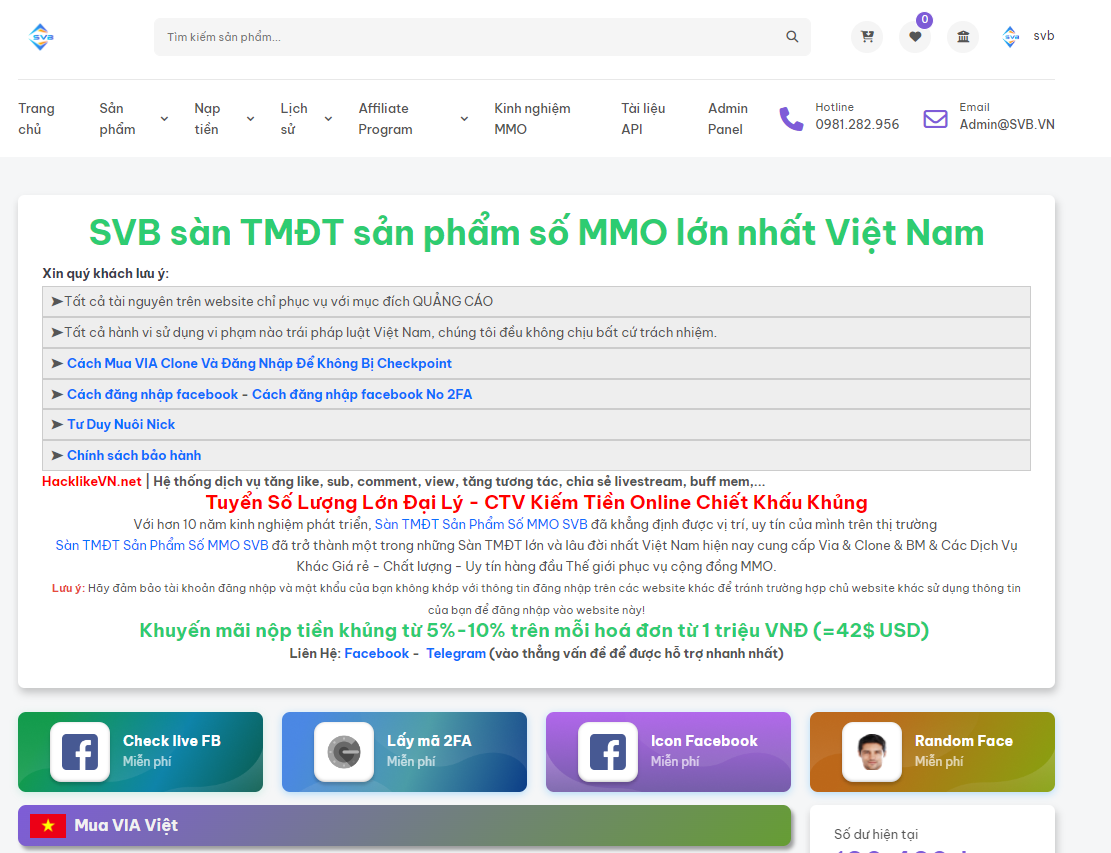Click the red Tuyển Số Lượng Lớn Đại Lý headline
The image size is (1111, 853).
click(x=536, y=502)
